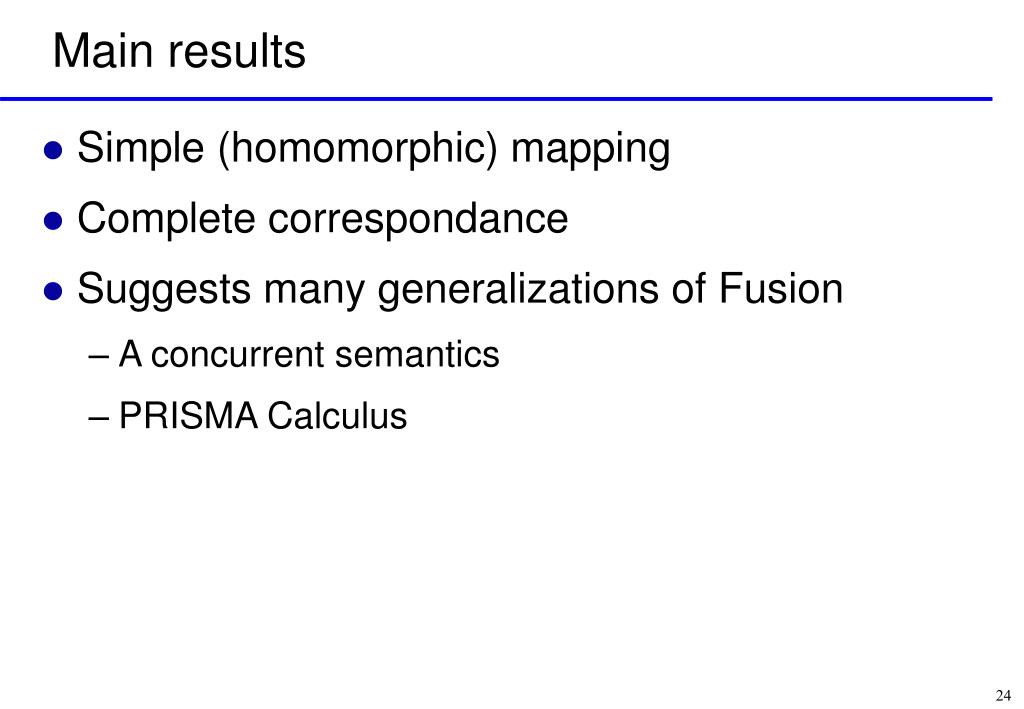This screenshot has width=1024, height=709.
Task: Click the word "mapping" in the first bullet
Action: click(590, 150)
